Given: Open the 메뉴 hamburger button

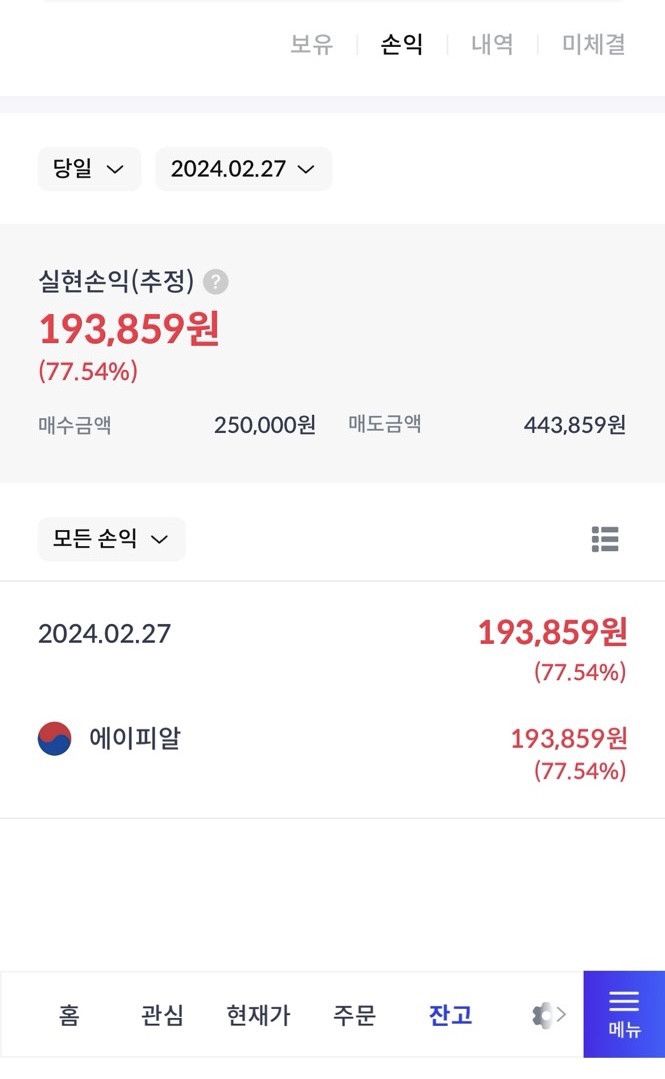Looking at the screenshot, I should tap(624, 1014).
